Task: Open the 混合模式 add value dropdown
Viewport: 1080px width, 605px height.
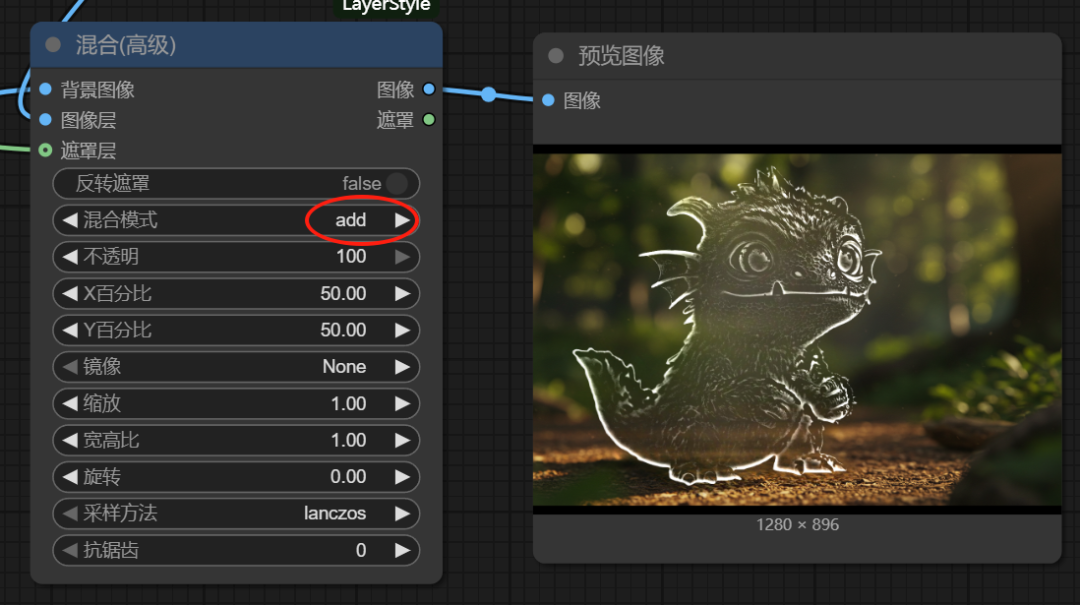Action: (351, 220)
